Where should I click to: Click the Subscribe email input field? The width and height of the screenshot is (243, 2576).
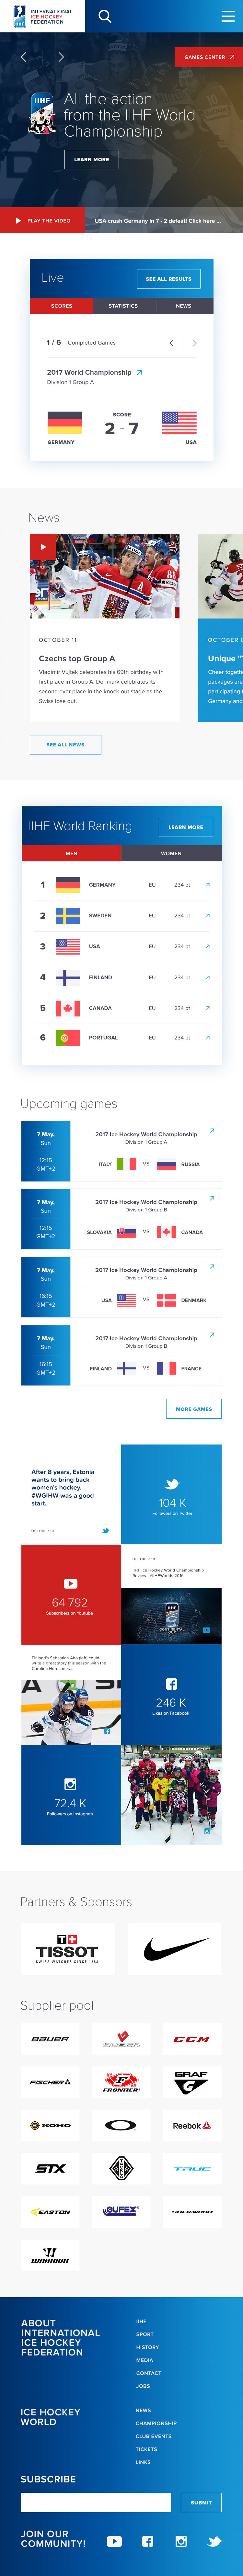(x=96, y=2502)
